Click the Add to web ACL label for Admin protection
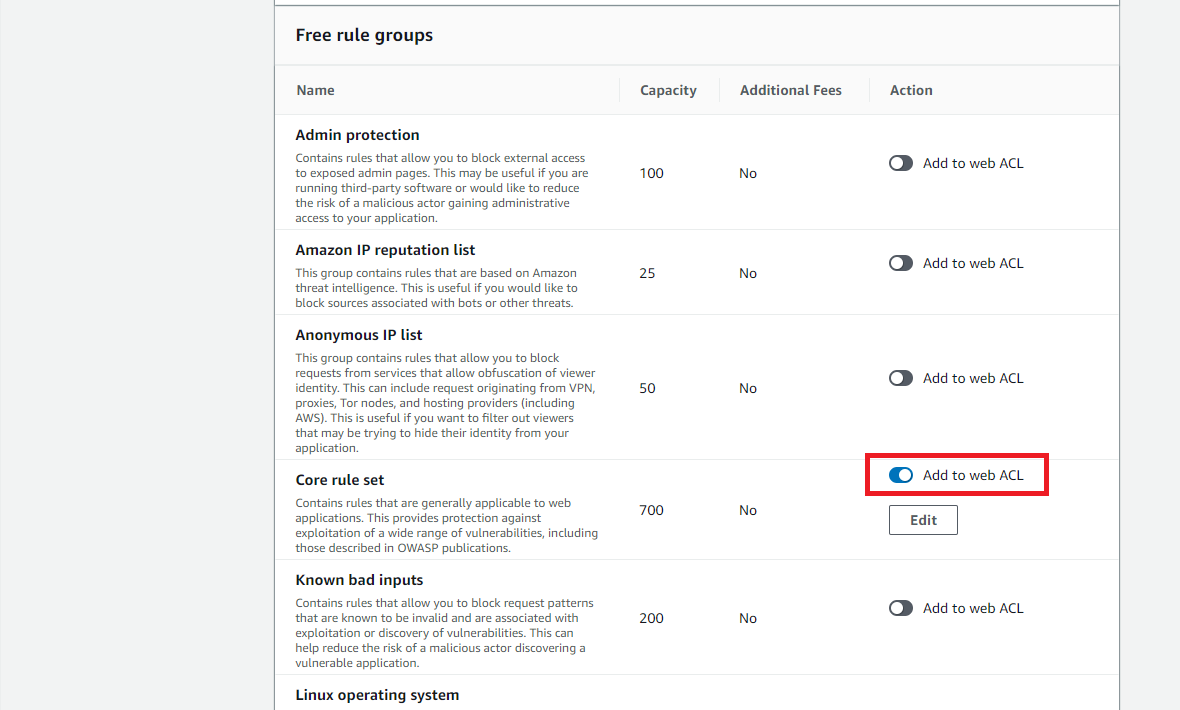1180x710 pixels. coord(972,162)
